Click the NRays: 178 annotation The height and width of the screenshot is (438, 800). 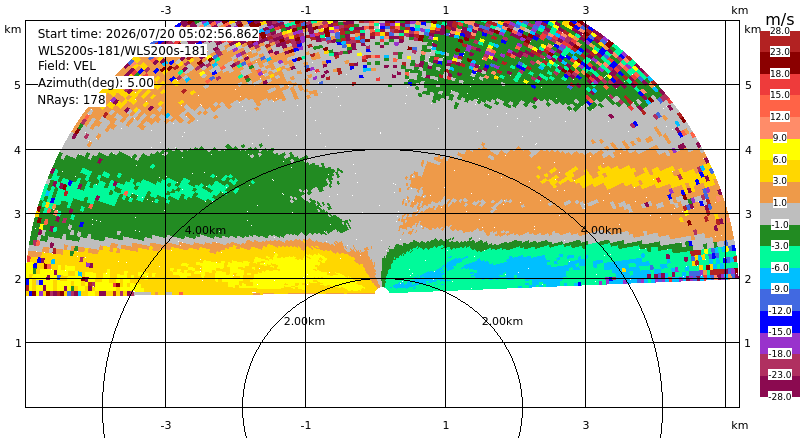tap(71, 100)
